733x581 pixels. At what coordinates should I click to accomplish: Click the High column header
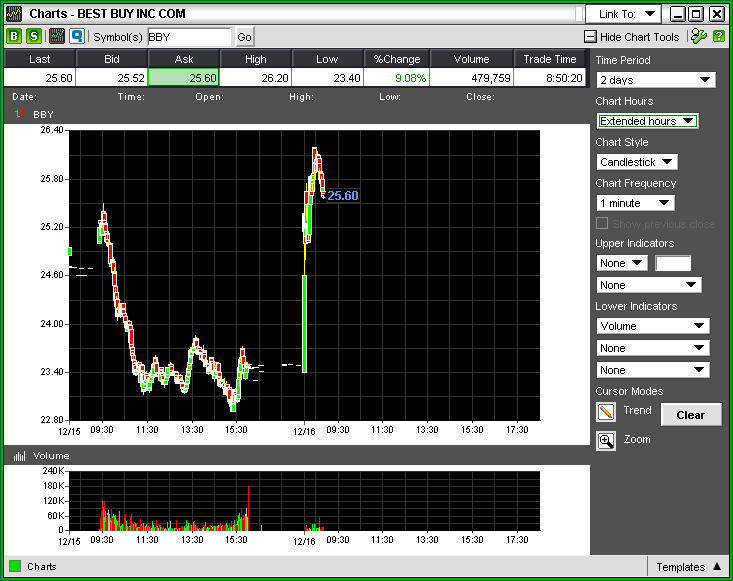click(x=256, y=59)
